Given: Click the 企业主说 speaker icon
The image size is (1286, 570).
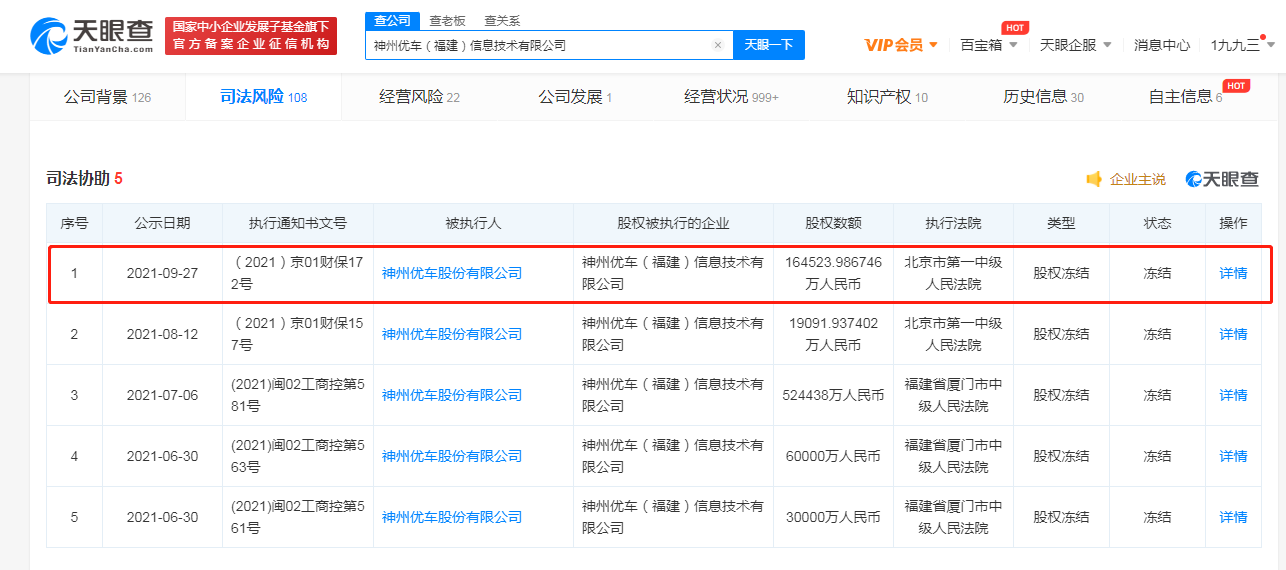Looking at the screenshot, I should pos(1094,179).
